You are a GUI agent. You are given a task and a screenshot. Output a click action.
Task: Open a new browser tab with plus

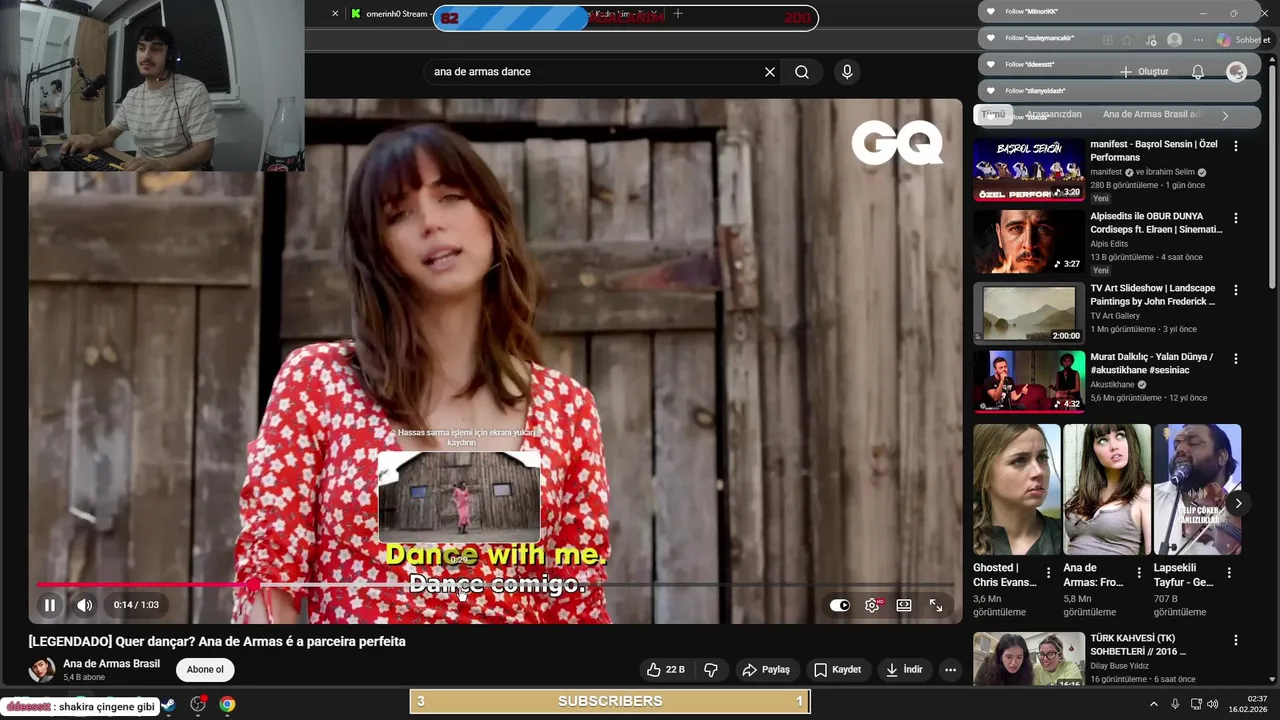tap(677, 13)
